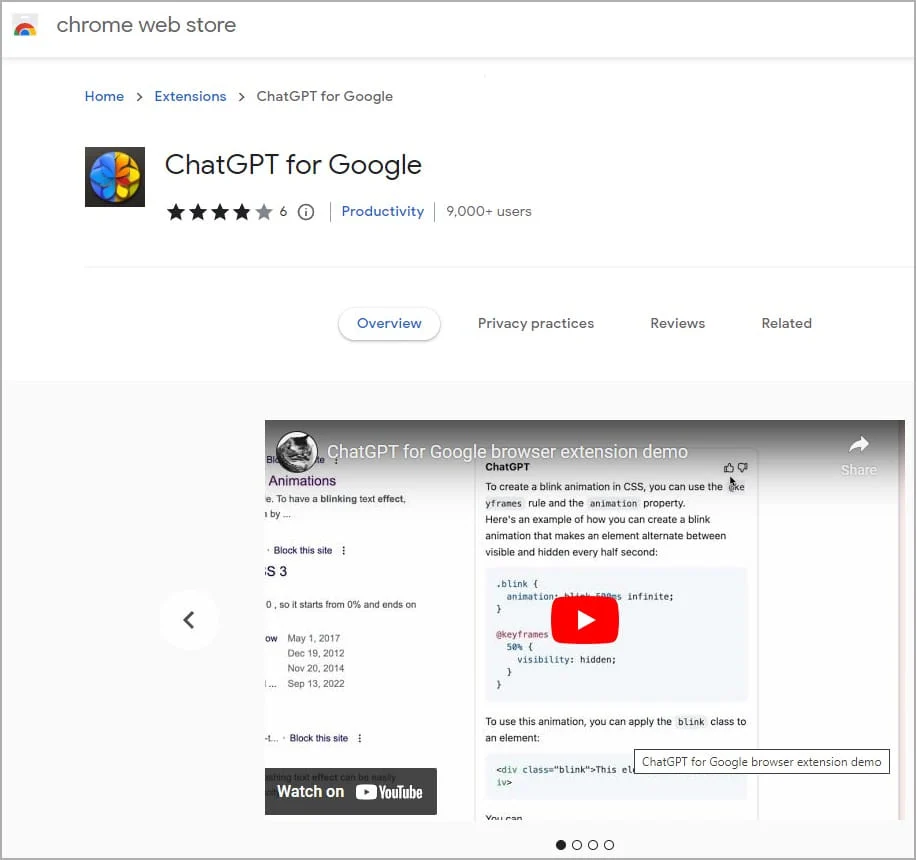Select the third carousel dot
The image size is (916, 860).
[x=593, y=845]
